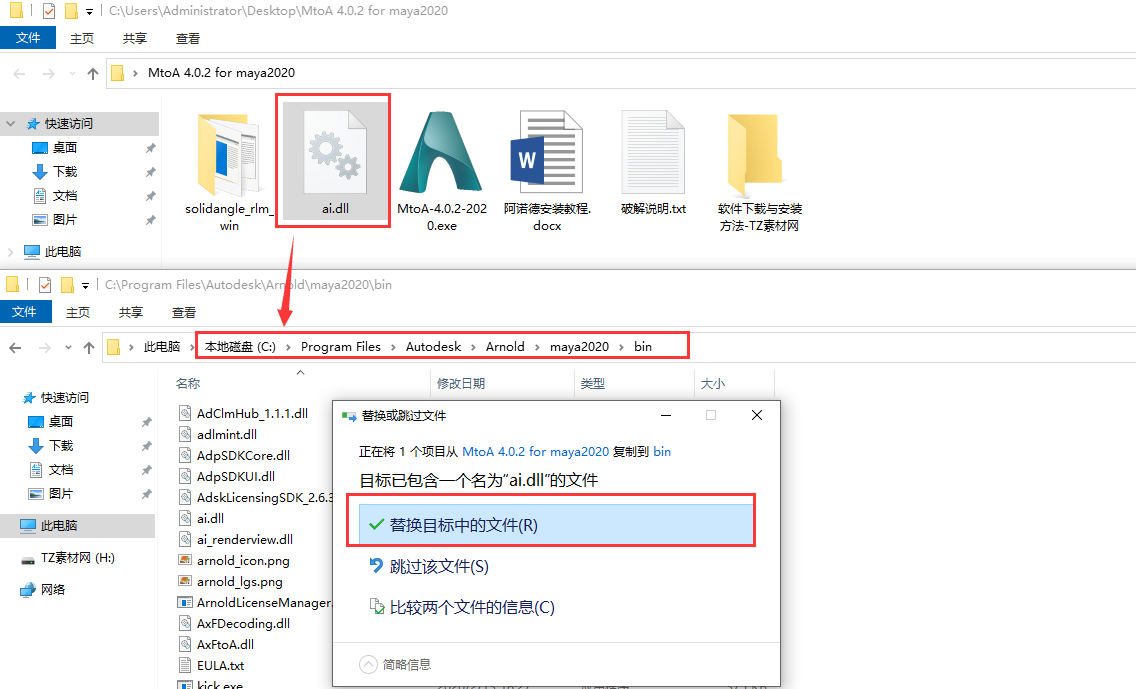The width and height of the screenshot is (1136, 689).
Task: Select TZ素材网 (H:) drive in sidebar
Action: point(78,558)
